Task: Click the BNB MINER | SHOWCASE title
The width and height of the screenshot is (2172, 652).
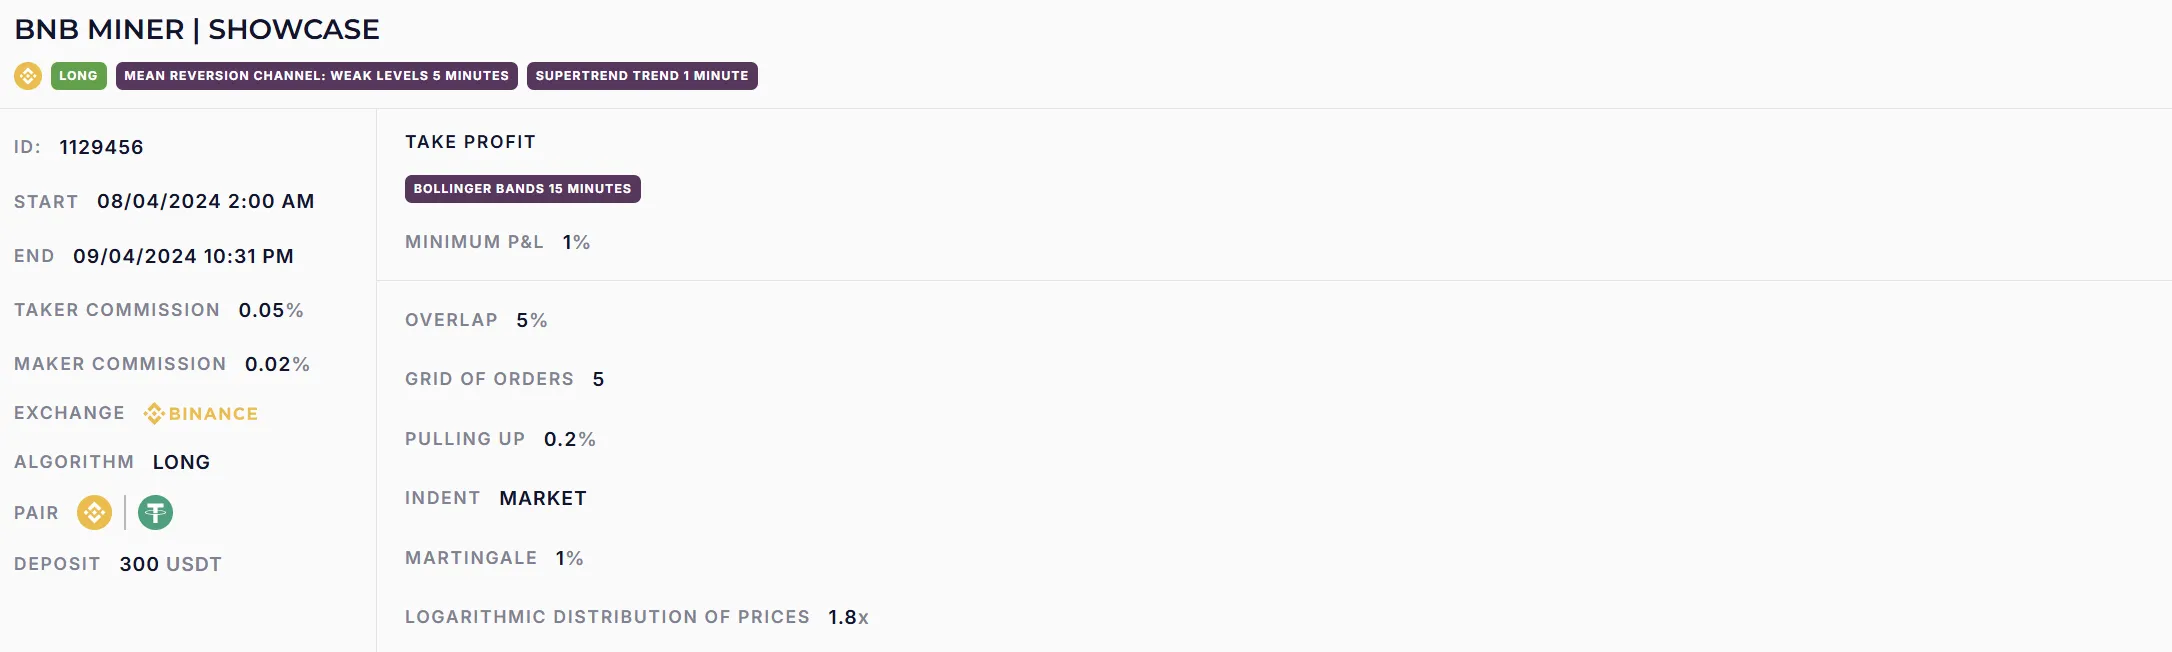Action: click(x=197, y=30)
